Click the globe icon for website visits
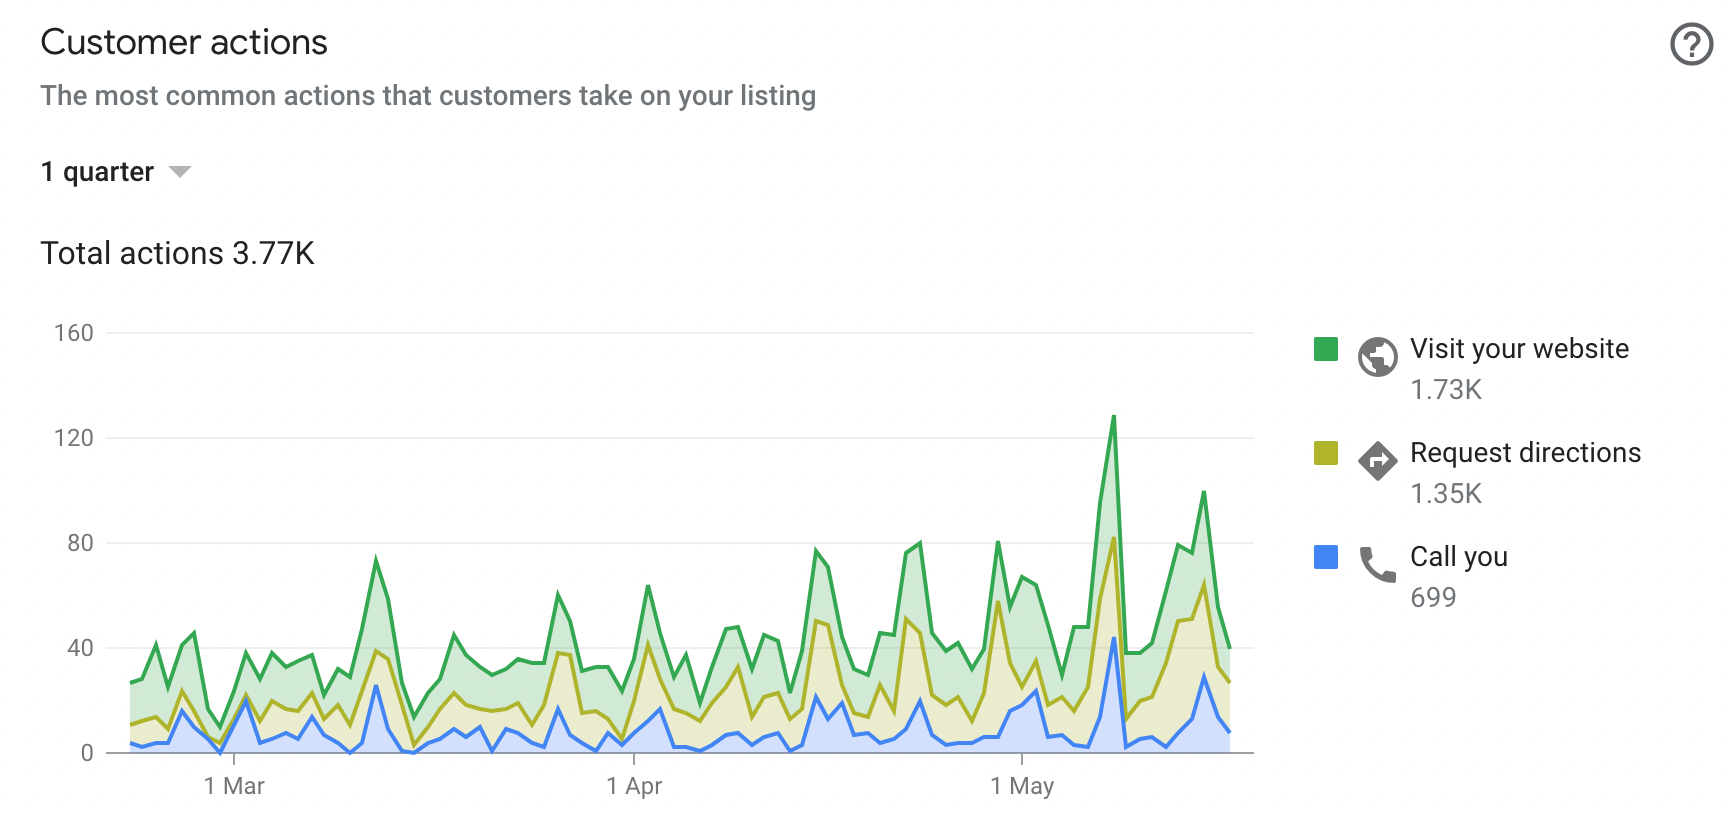 point(1377,357)
